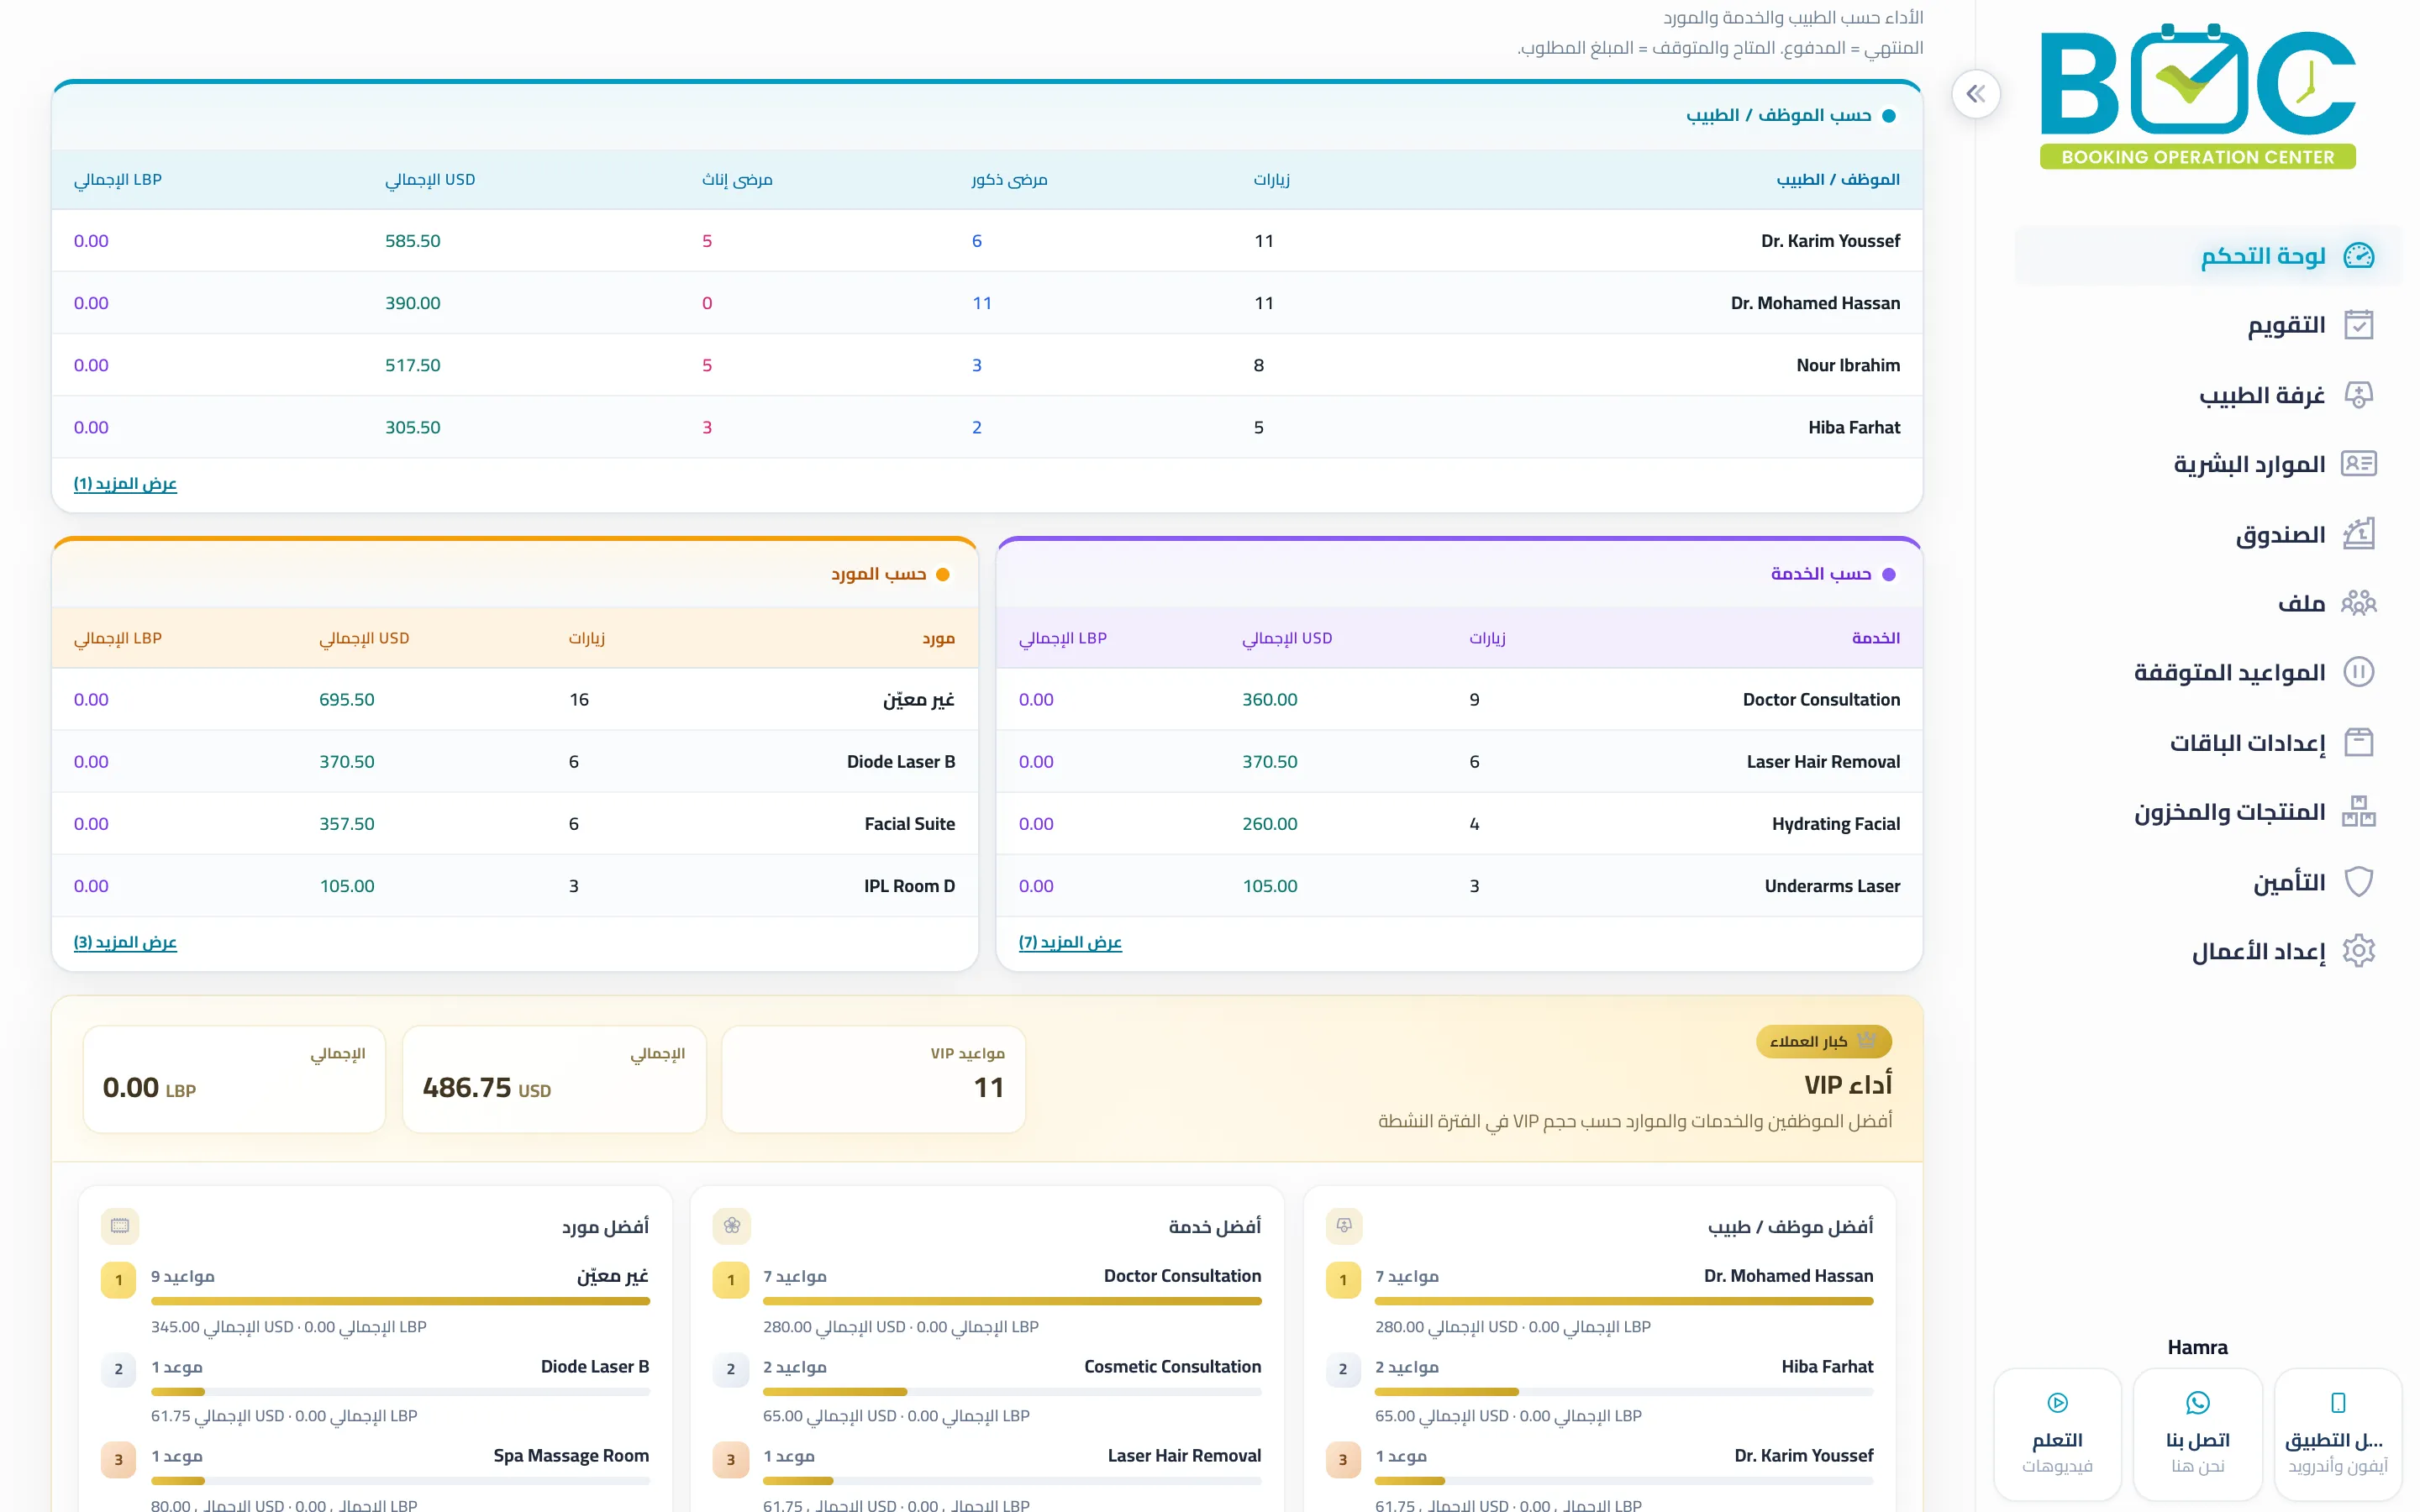Click the Laser Hair Removal service row
Image resolution: width=2420 pixels, height=1512 pixels.
point(1459,762)
